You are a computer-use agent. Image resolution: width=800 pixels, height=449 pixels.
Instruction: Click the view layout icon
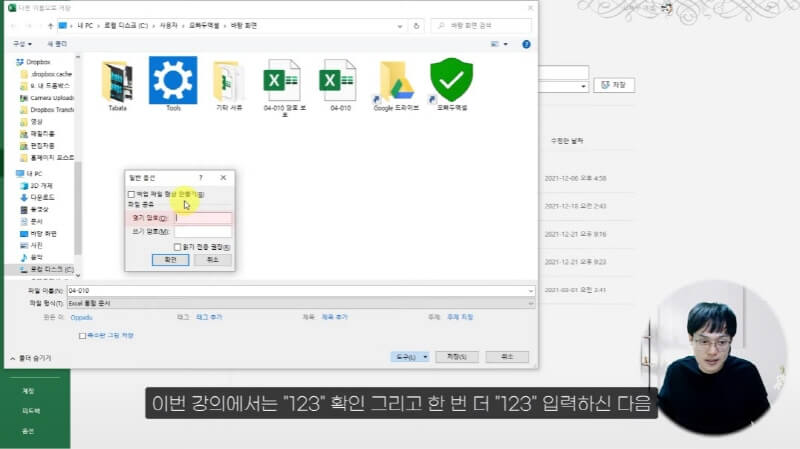coord(495,44)
